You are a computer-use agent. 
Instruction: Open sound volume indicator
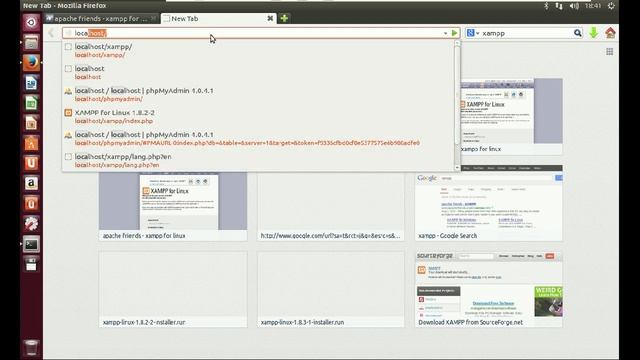(x=574, y=6)
